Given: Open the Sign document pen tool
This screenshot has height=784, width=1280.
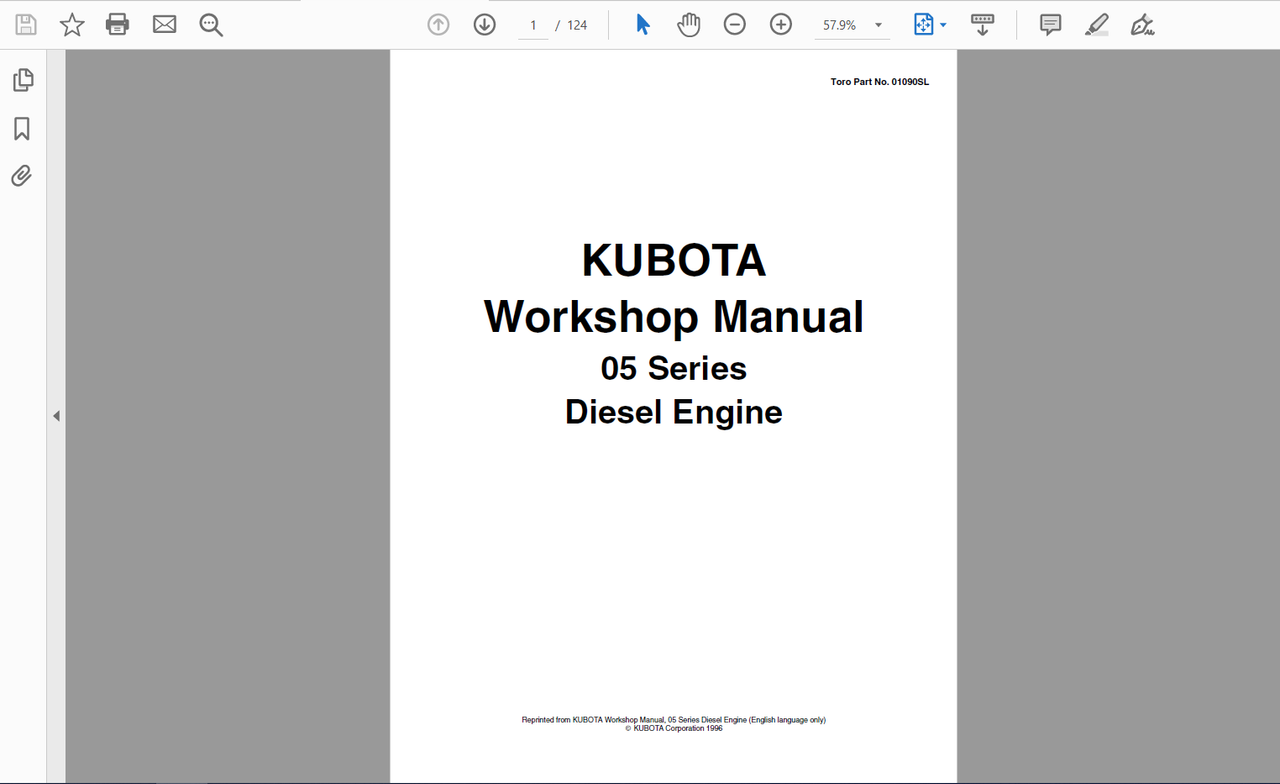Looking at the screenshot, I should [x=1142, y=25].
